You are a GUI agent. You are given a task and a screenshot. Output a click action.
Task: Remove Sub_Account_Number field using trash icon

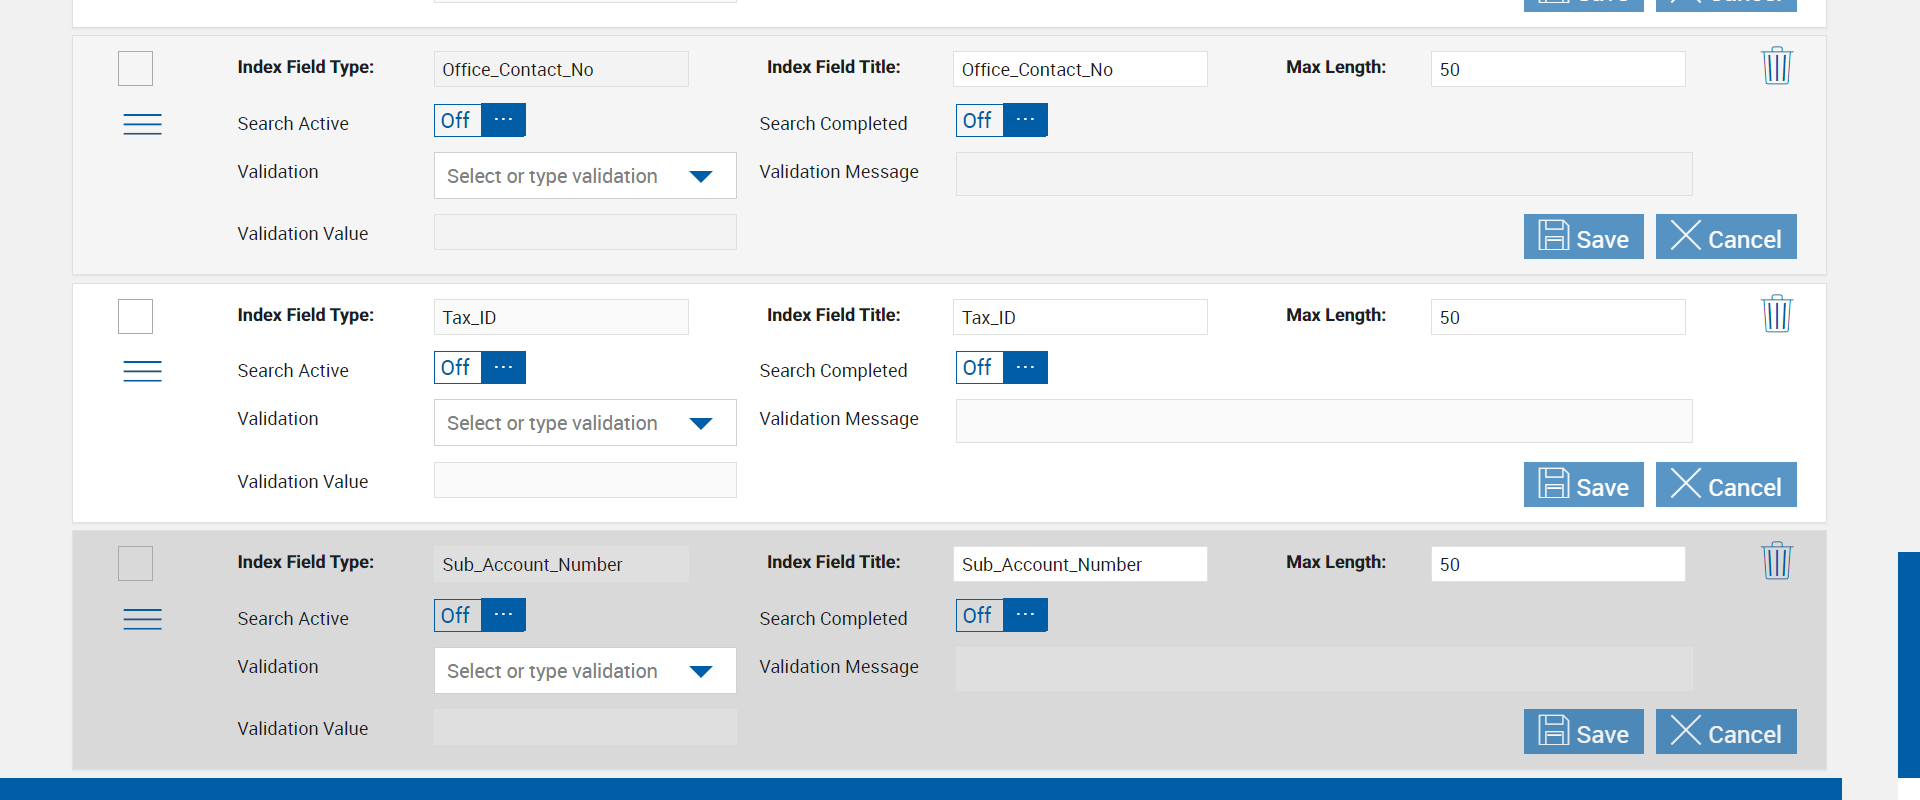click(x=1776, y=561)
